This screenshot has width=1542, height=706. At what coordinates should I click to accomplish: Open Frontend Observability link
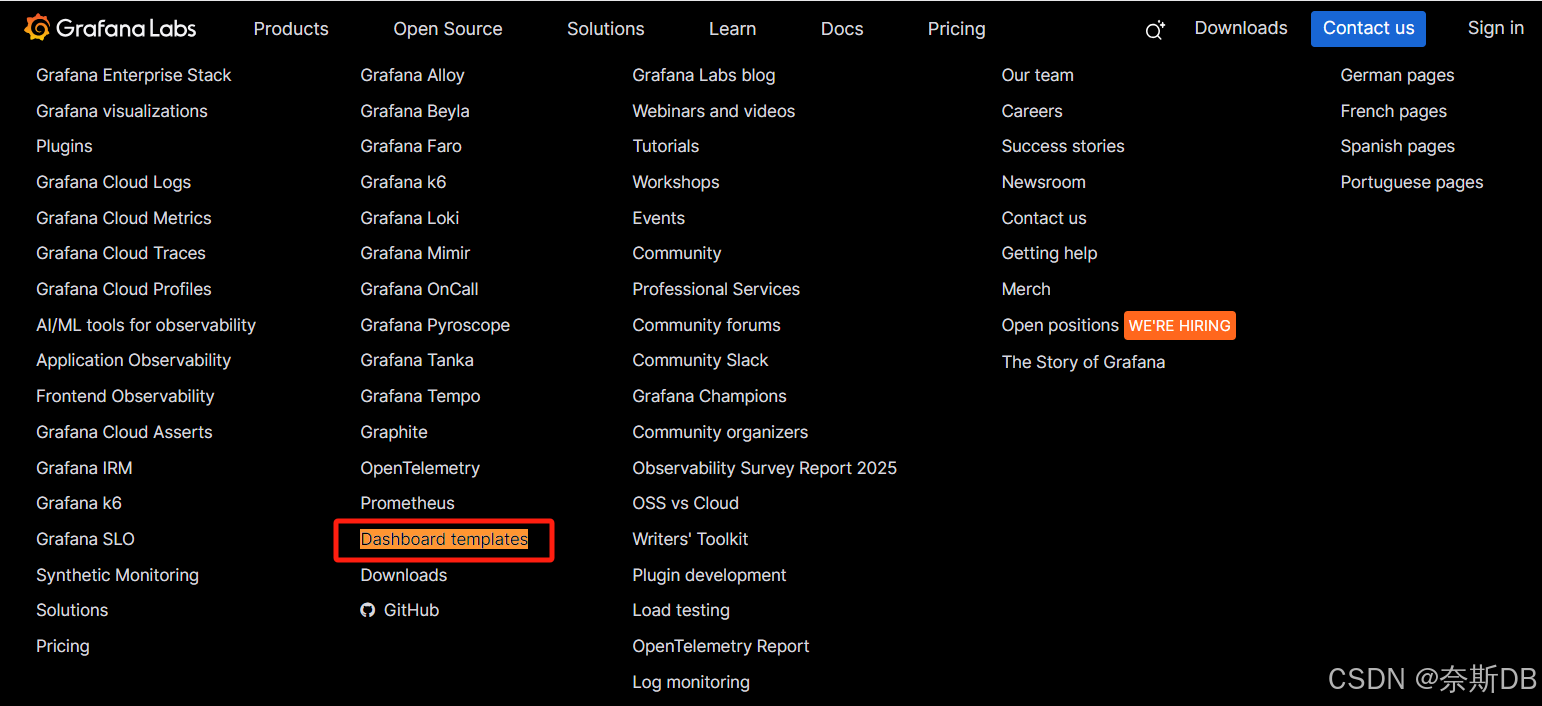pos(125,396)
